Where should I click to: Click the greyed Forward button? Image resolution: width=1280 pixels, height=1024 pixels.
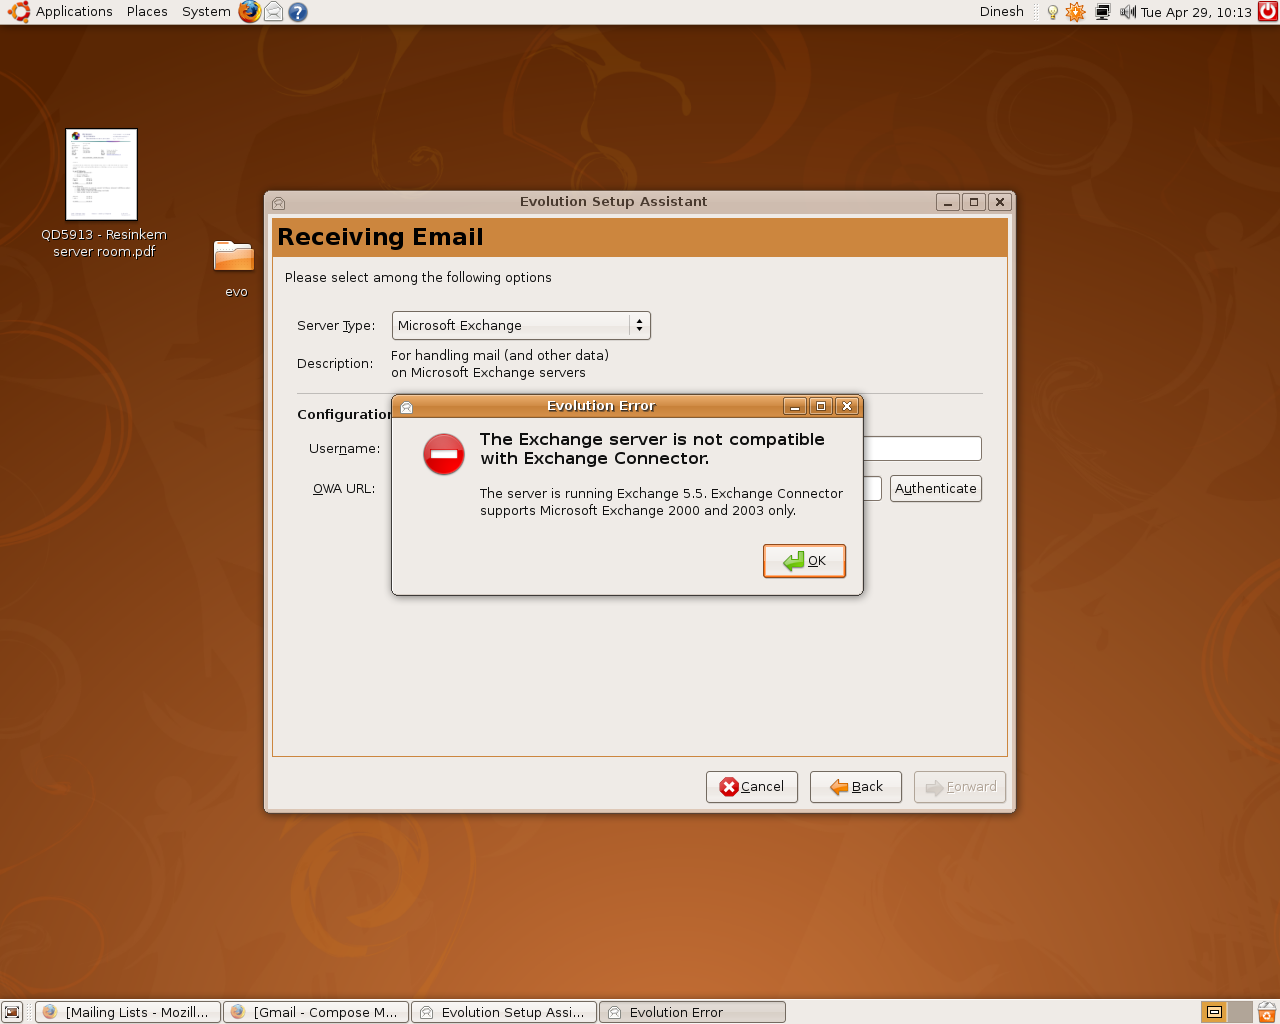pos(960,787)
